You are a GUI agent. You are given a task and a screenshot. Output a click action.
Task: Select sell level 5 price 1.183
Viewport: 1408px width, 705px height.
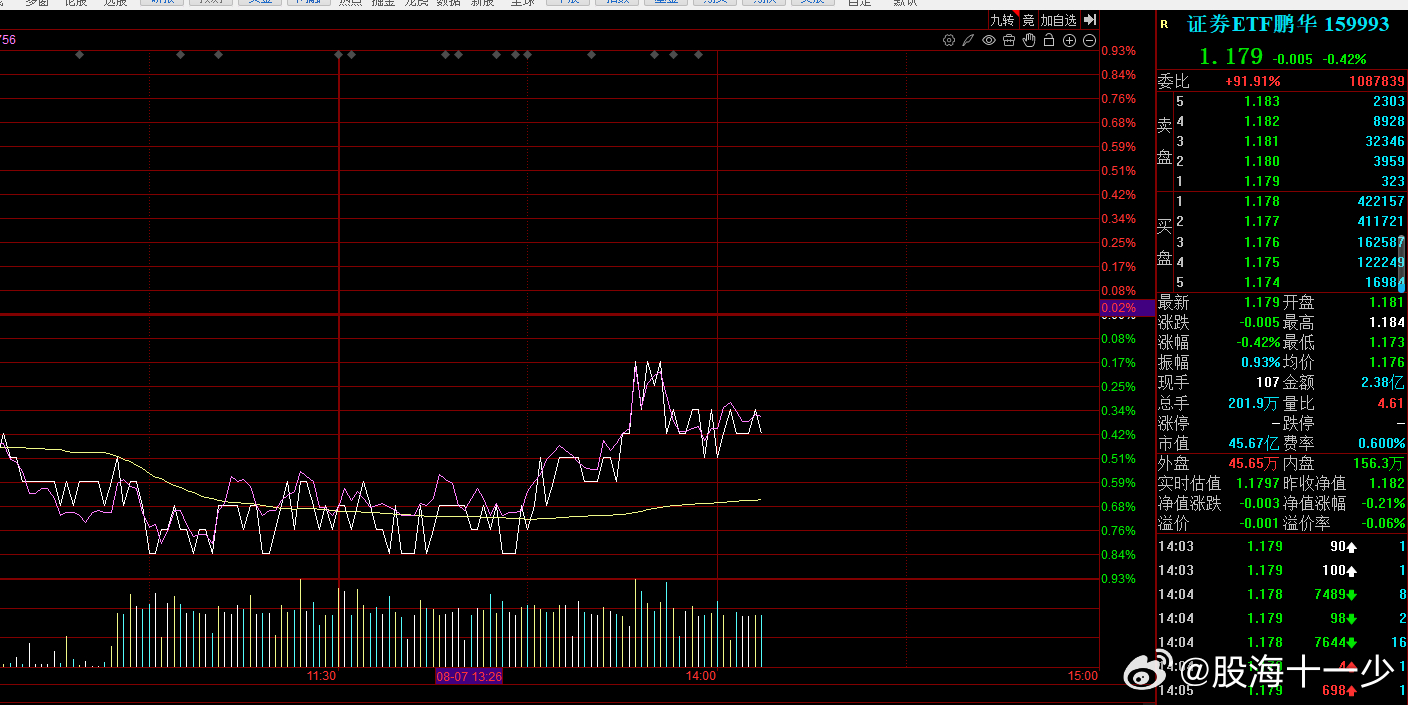(x=1262, y=101)
